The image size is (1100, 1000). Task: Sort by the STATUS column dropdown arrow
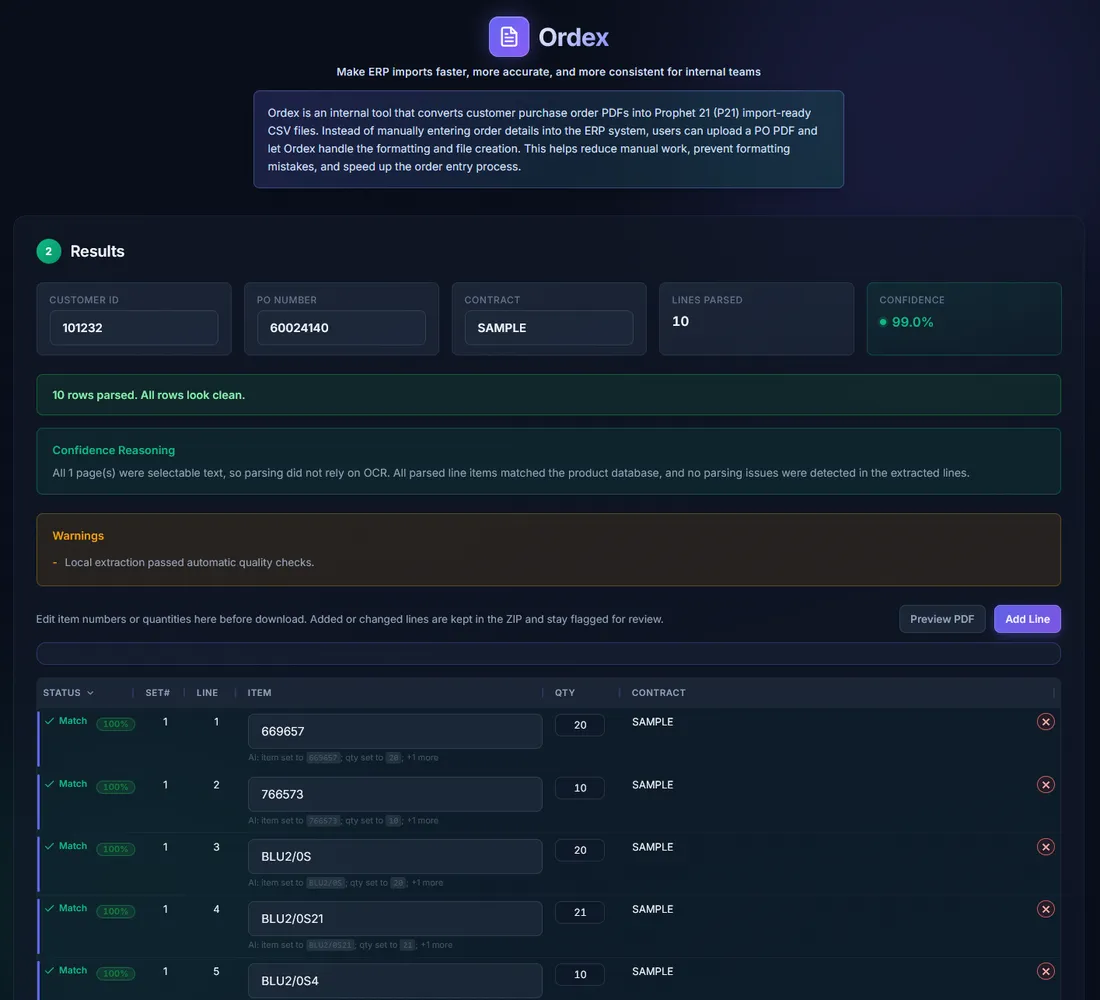(90, 693)
